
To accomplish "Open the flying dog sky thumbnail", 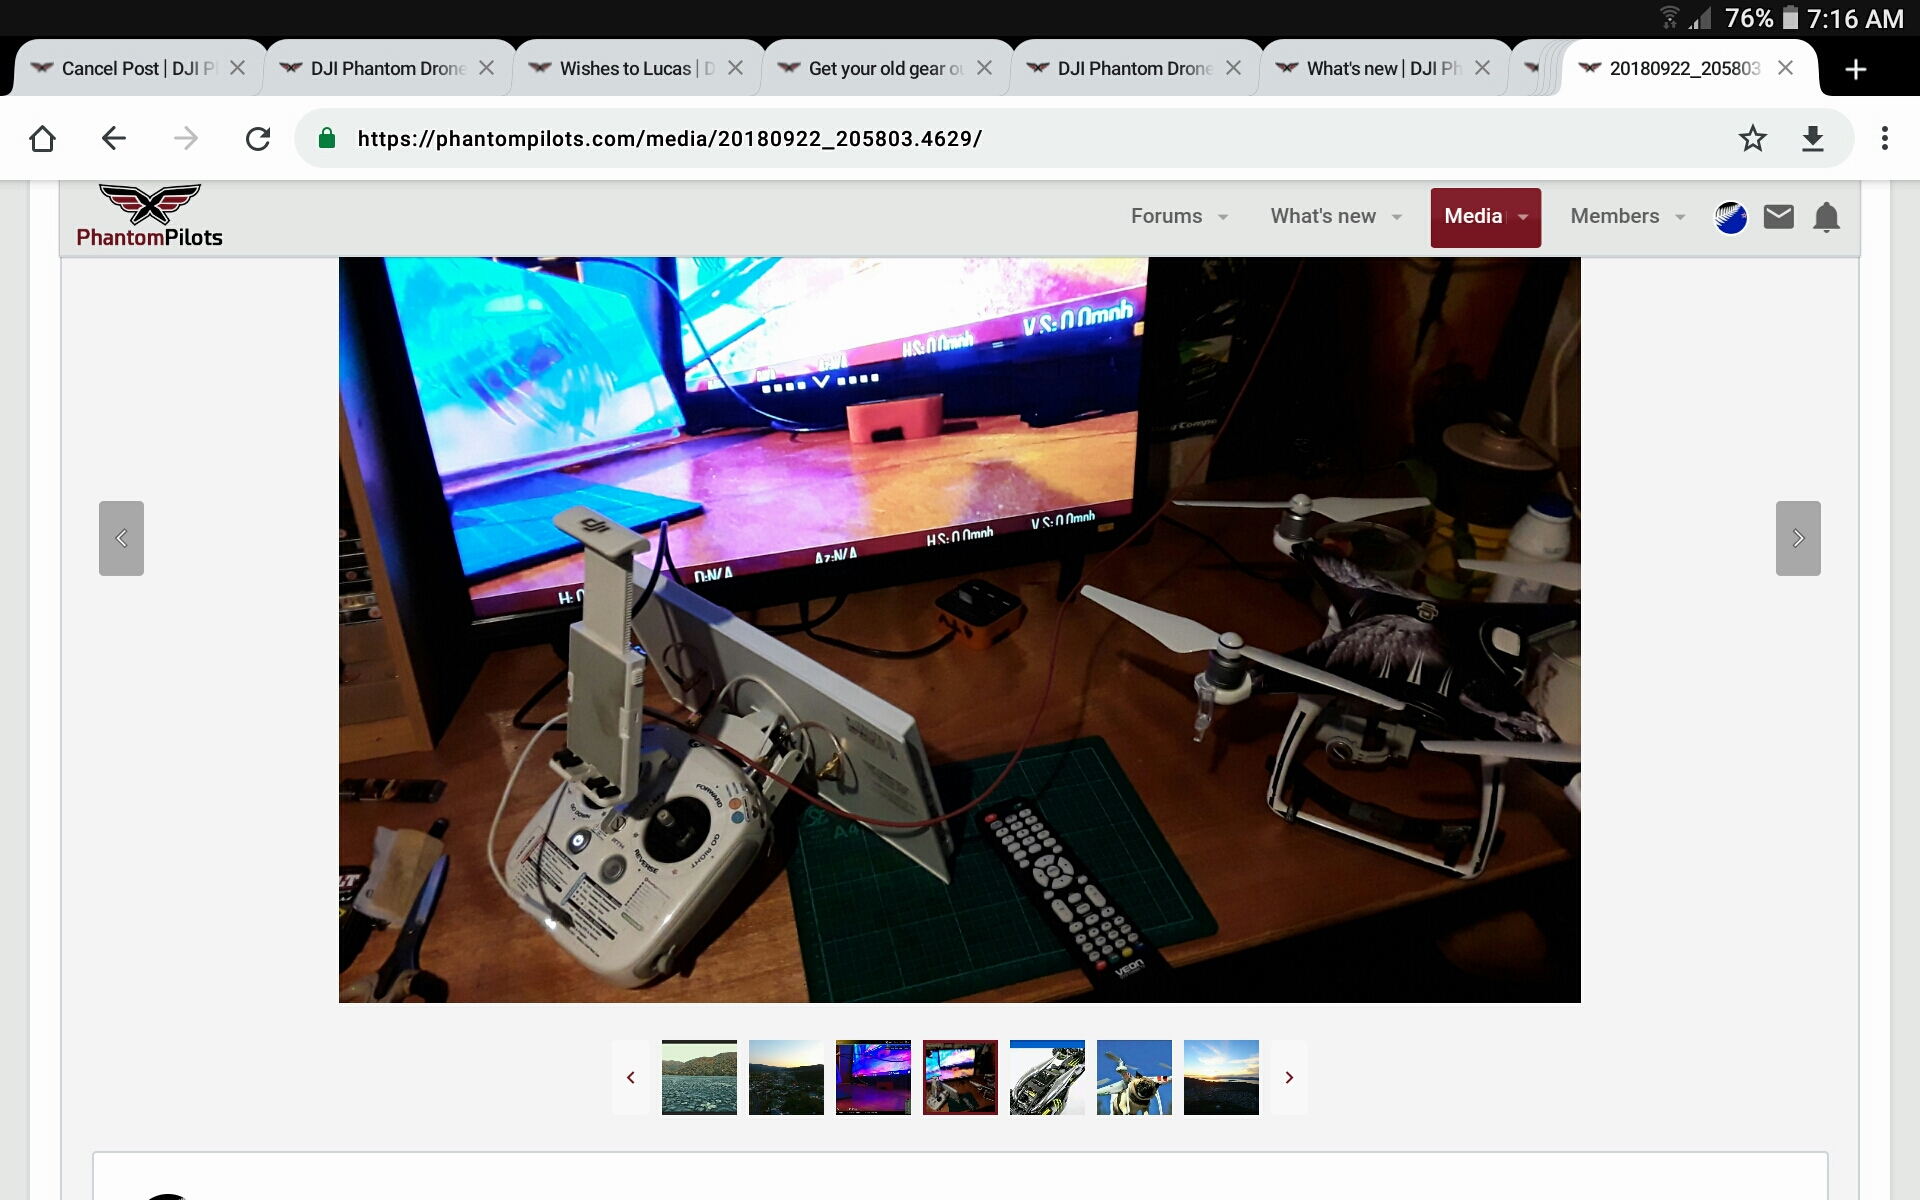I will (1134, 1077).
